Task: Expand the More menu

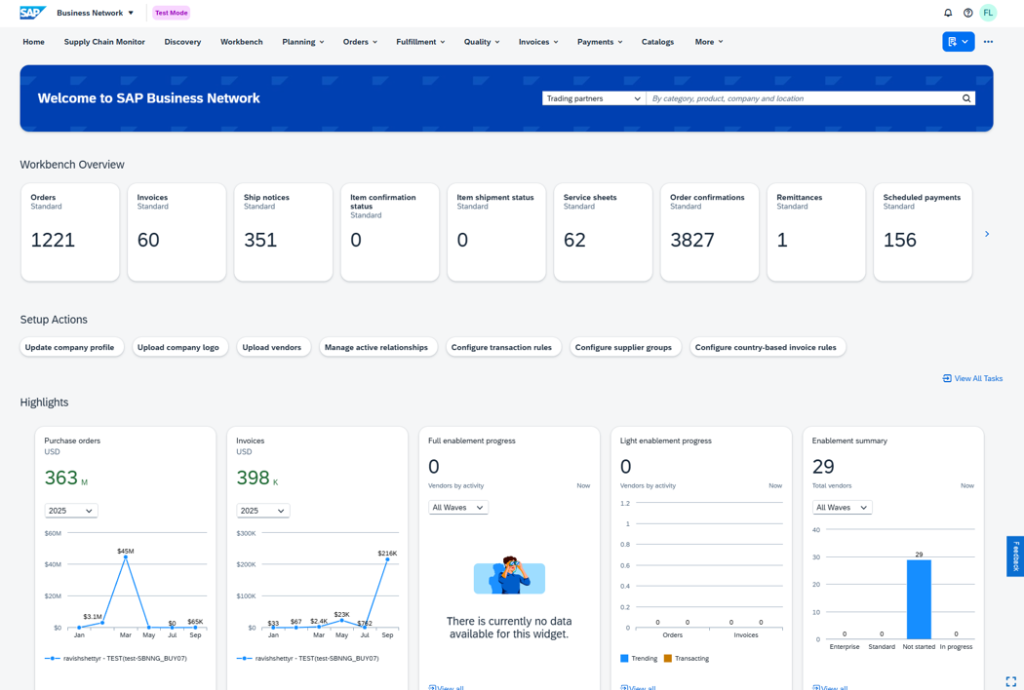Action: point(709,42)
